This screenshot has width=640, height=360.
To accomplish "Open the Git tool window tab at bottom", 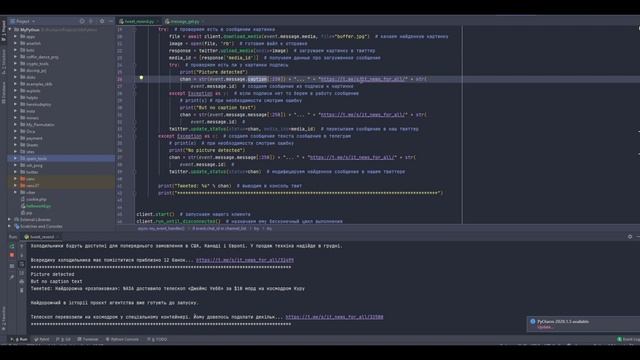I will pos(63,339).
